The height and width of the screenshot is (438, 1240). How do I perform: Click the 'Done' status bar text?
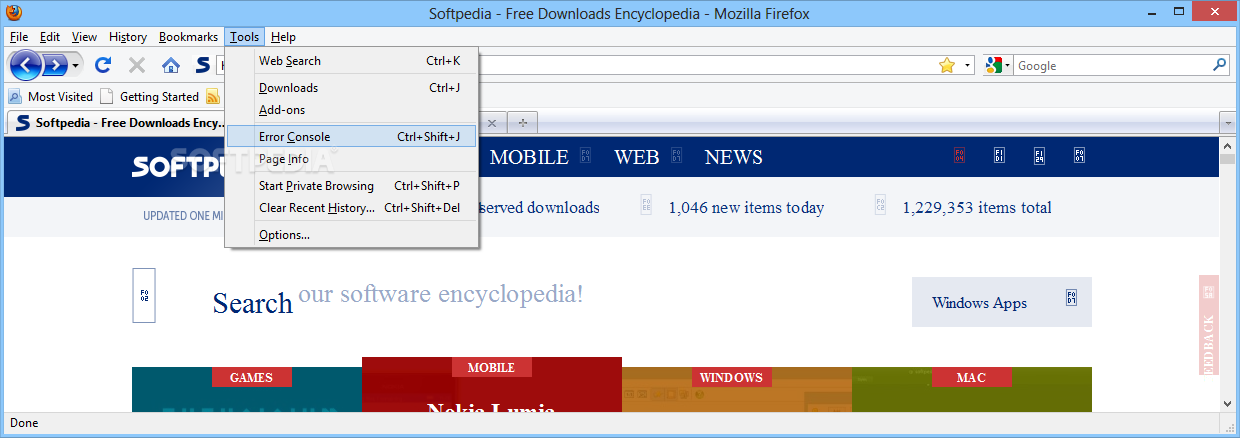[24, 423]
